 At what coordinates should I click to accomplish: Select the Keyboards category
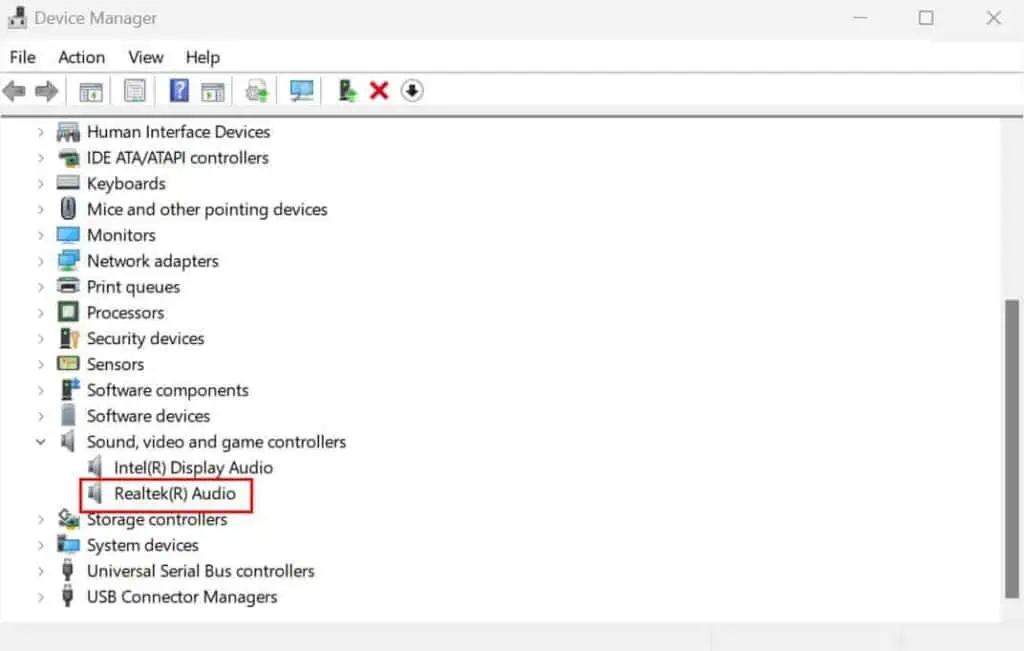coord(125,183)
